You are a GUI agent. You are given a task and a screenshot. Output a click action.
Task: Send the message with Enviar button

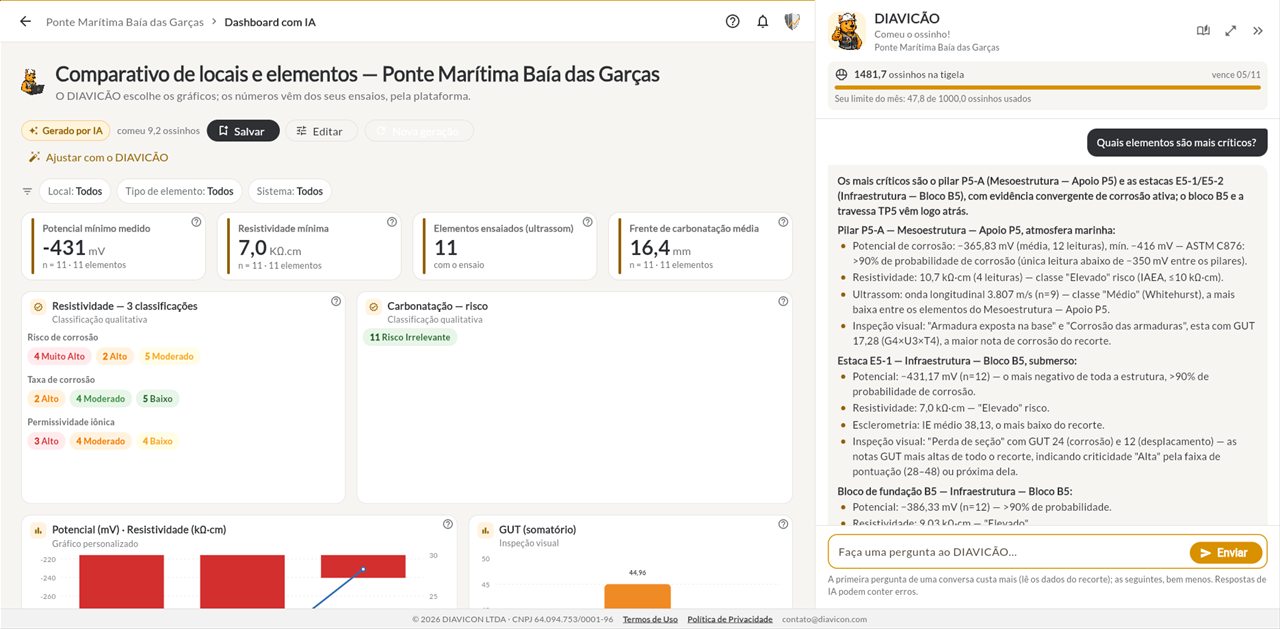tap(1226, 553)
